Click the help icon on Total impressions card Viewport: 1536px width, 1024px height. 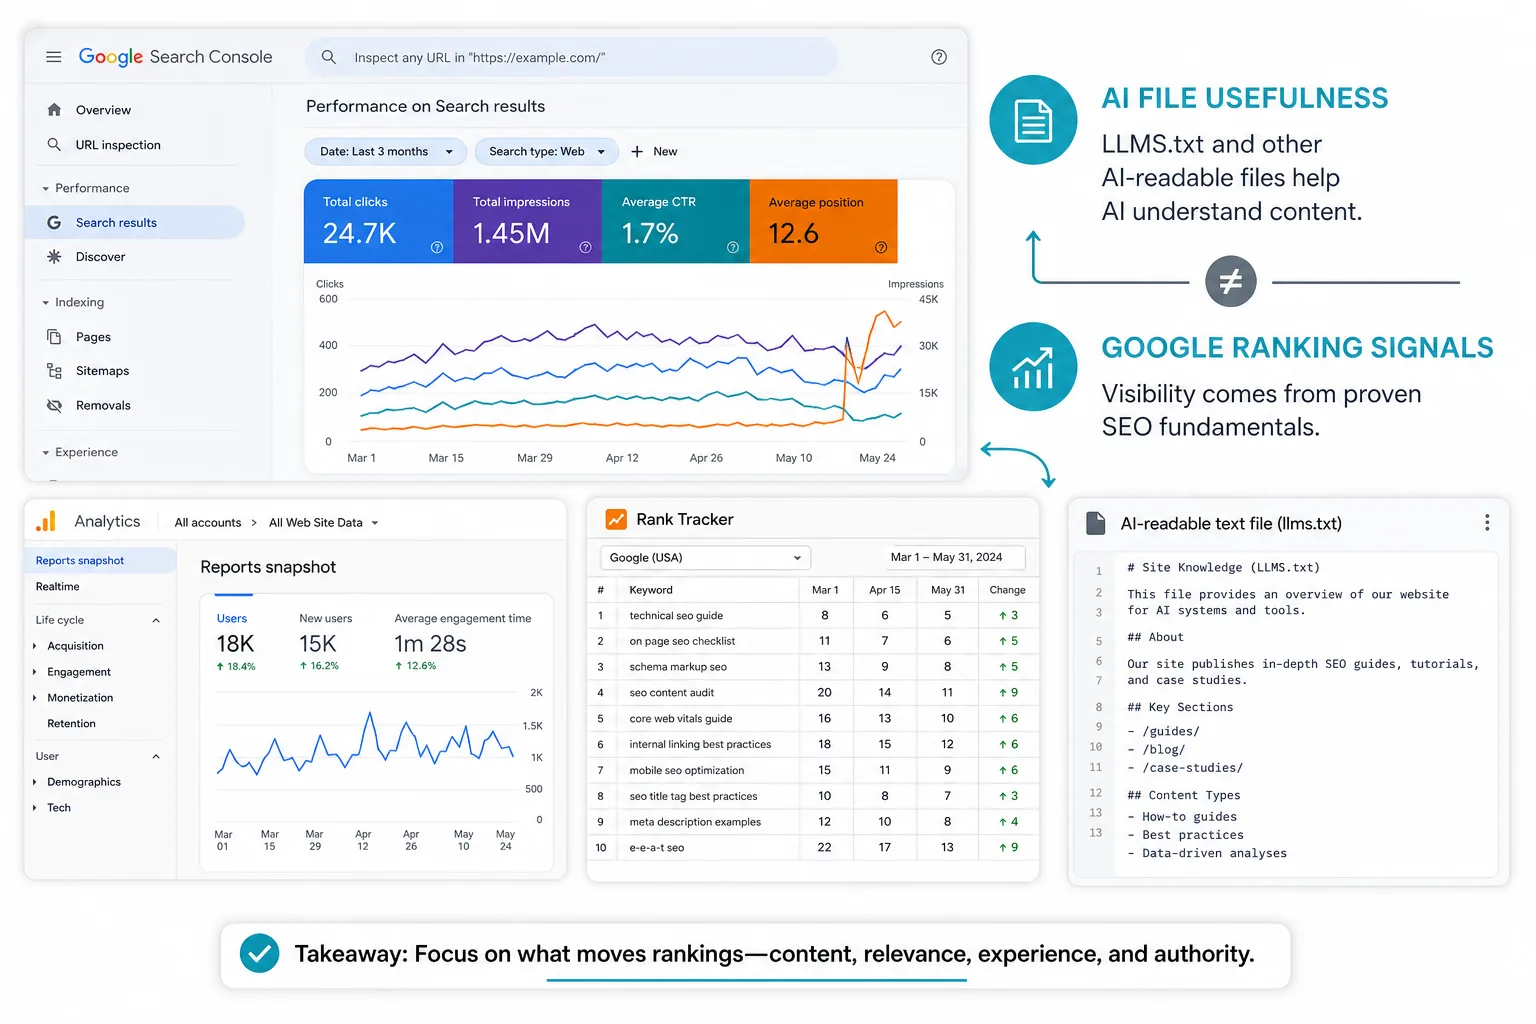tap(585, 247)
